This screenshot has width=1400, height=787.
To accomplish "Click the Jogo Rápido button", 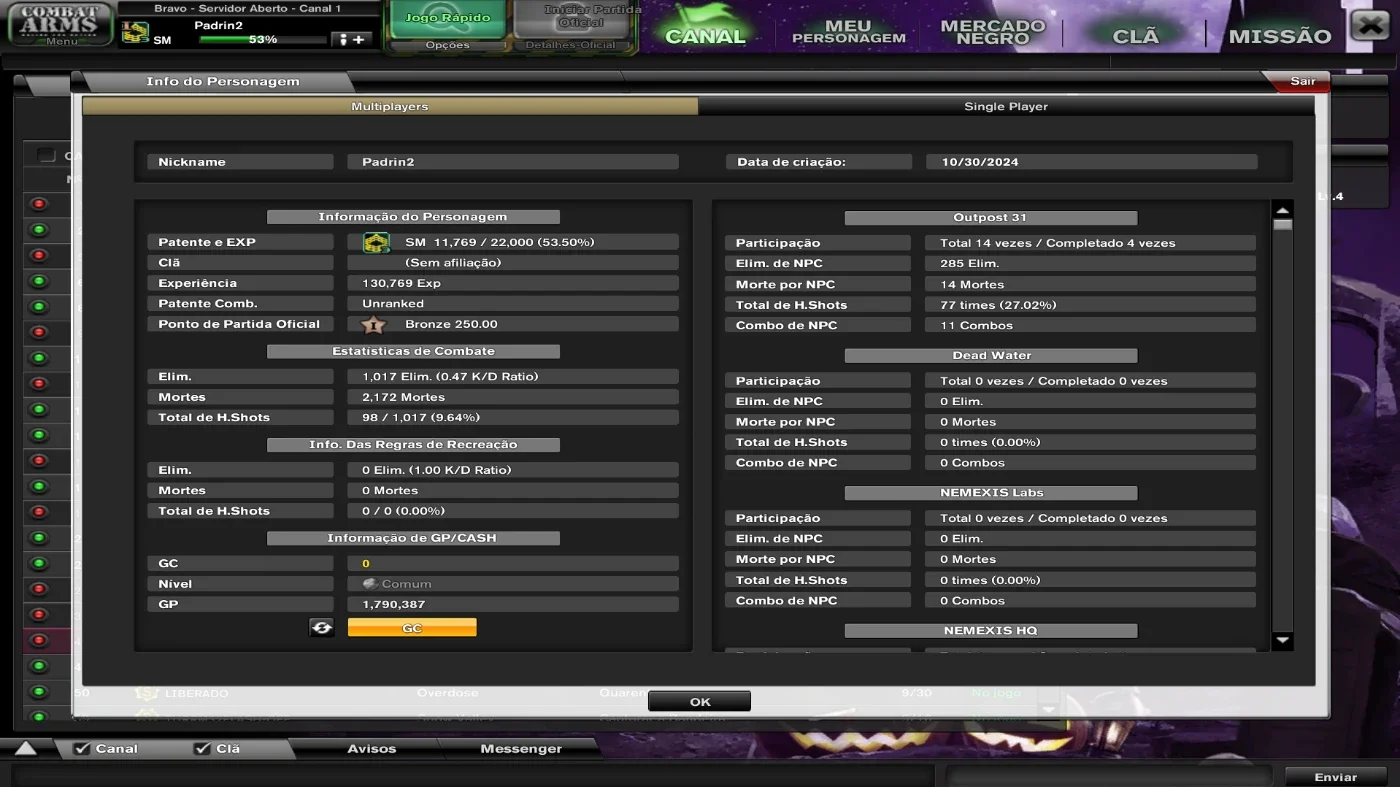I will 447,19.
